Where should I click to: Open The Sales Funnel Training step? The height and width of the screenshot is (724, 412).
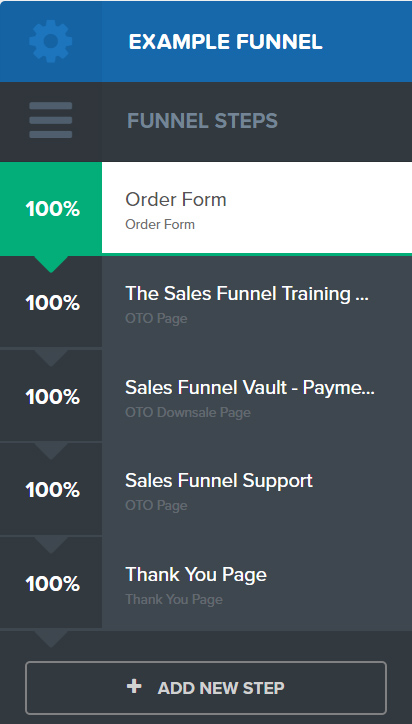coord(257,302)
